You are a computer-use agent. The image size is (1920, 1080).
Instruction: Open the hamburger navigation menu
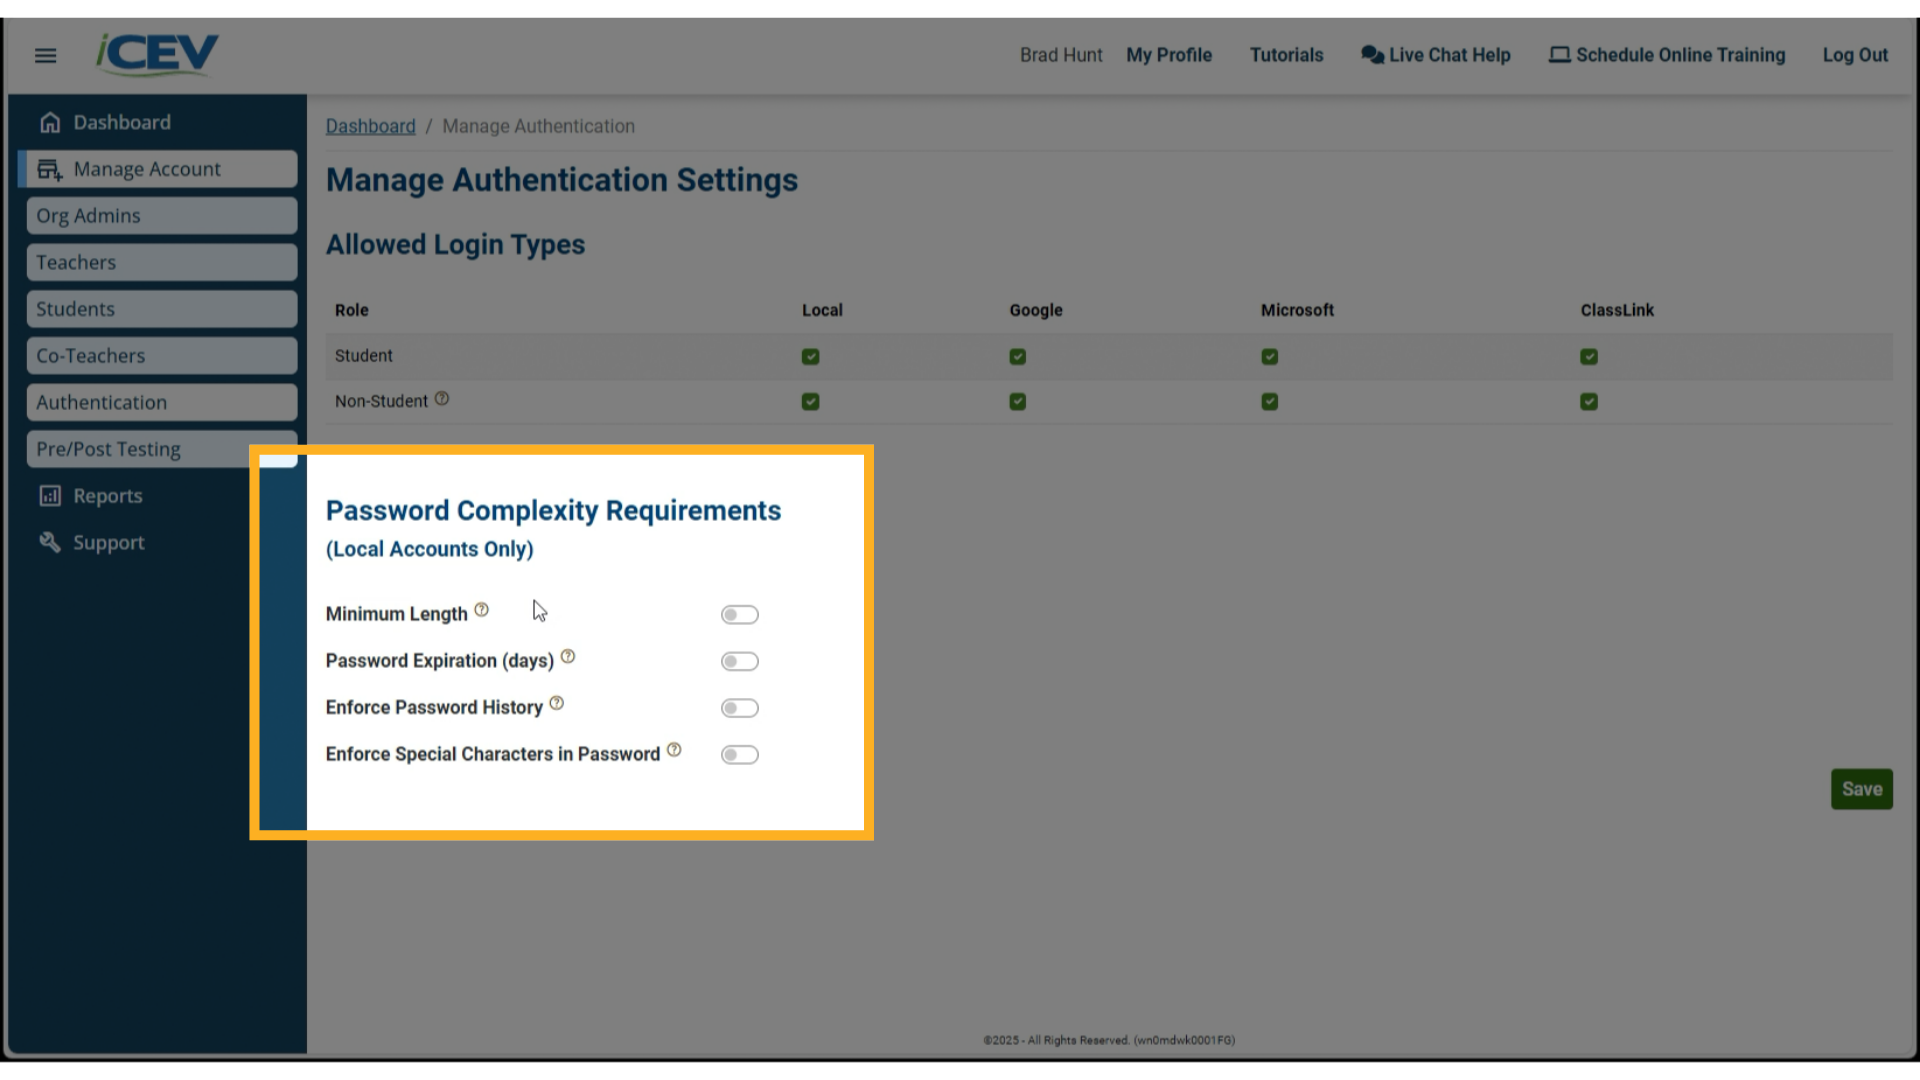point(45,55)
